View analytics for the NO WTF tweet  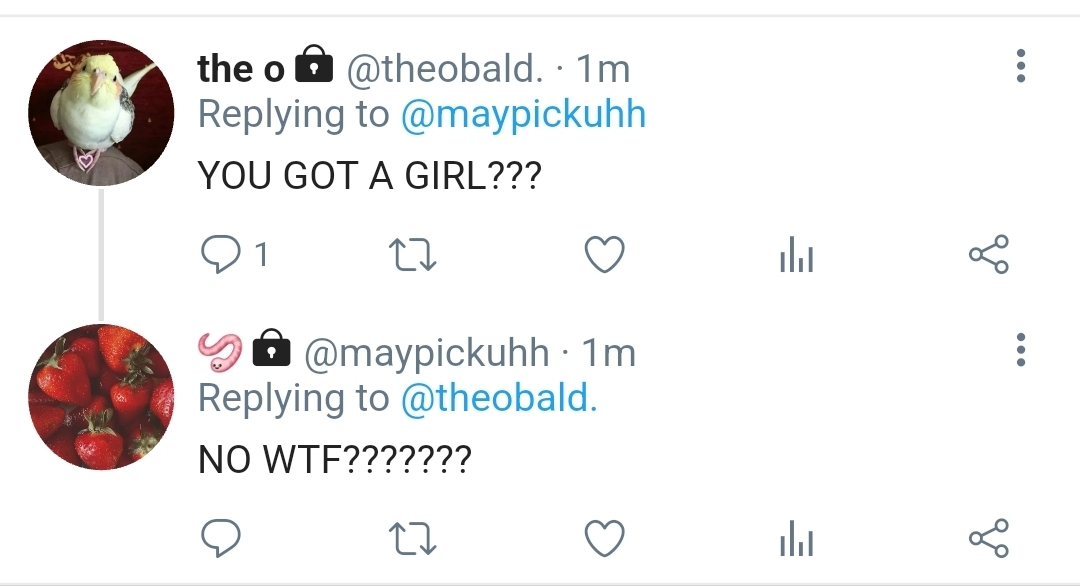(x=797, y=538)
